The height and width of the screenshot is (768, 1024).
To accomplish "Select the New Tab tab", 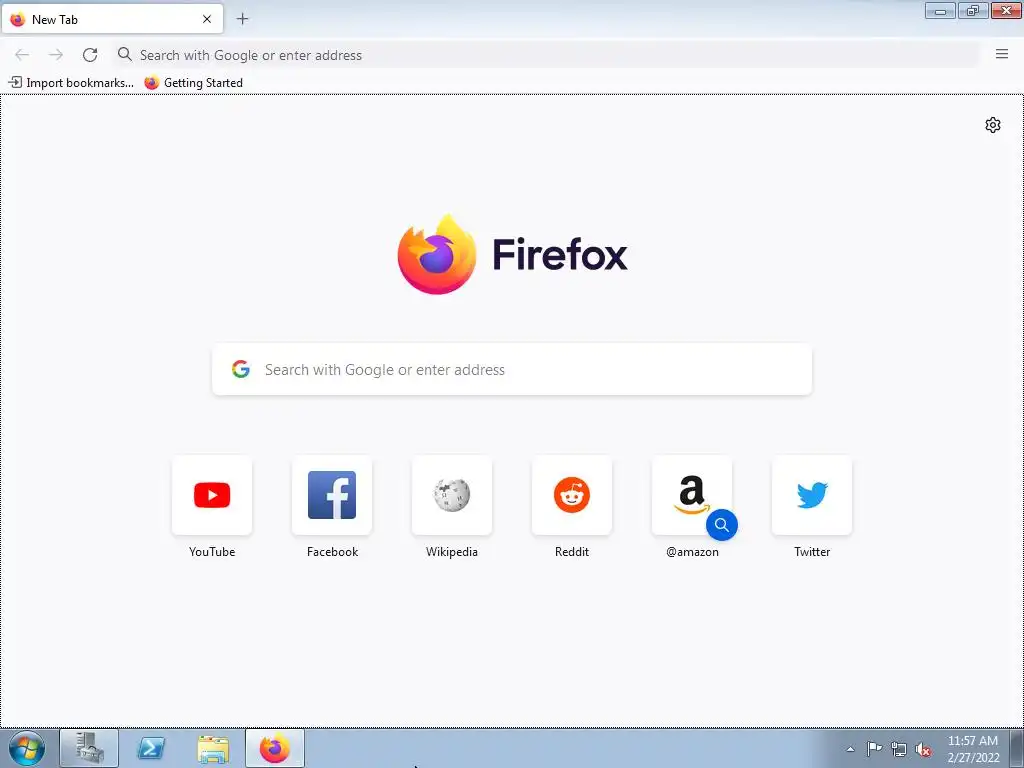I will (112, 19).
